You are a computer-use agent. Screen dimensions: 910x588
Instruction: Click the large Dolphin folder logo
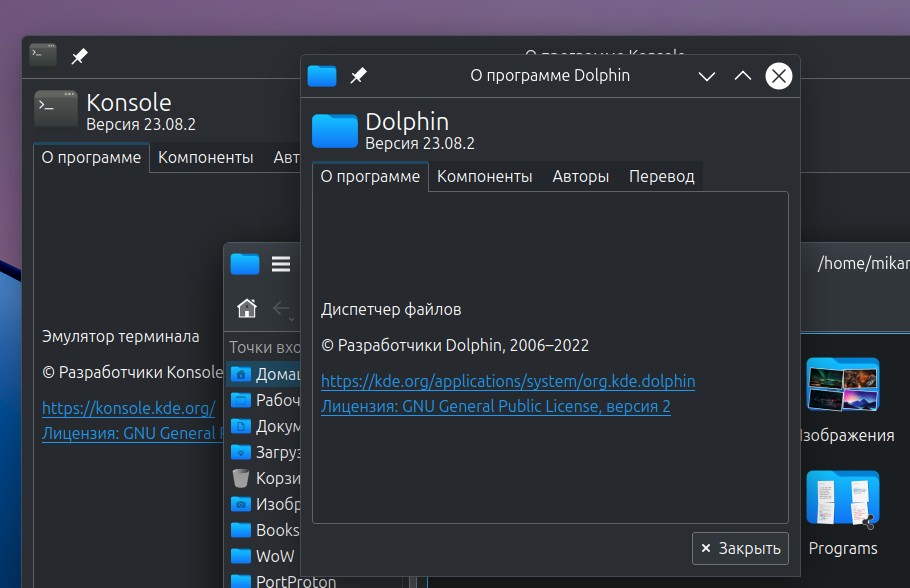pos(335,131)
